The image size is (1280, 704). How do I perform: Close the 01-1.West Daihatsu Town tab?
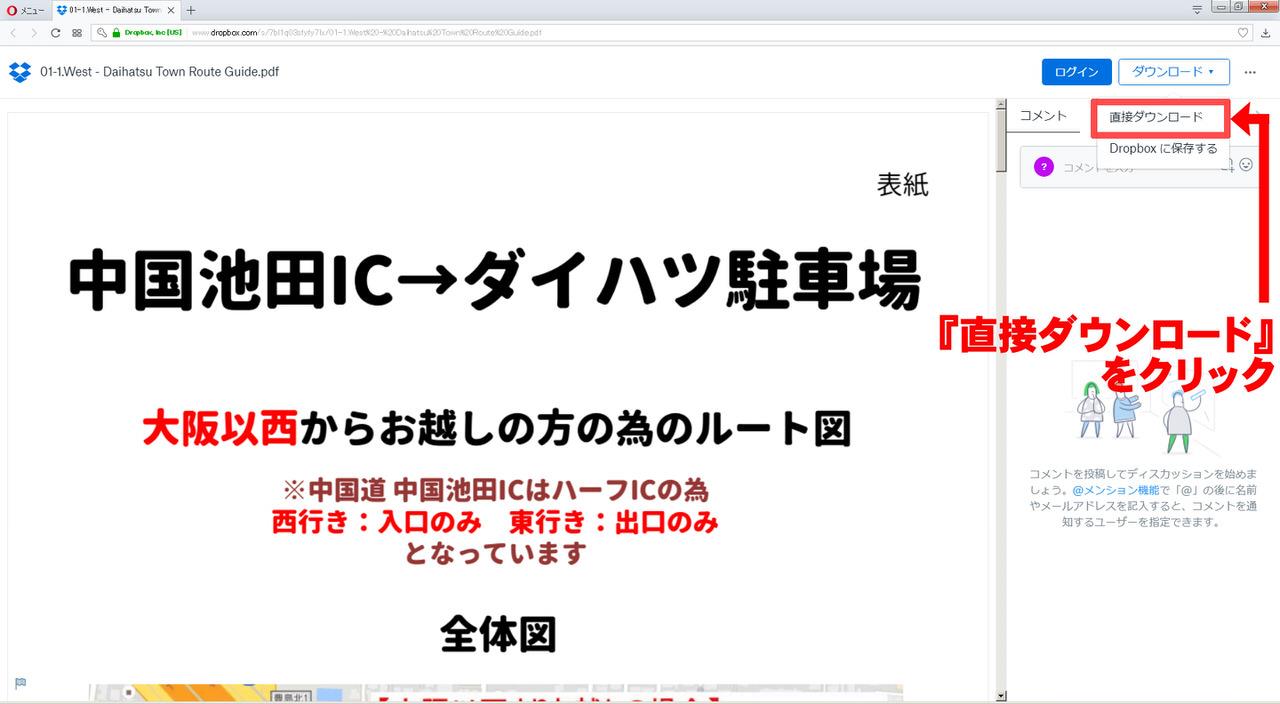(x=173, y=10)
